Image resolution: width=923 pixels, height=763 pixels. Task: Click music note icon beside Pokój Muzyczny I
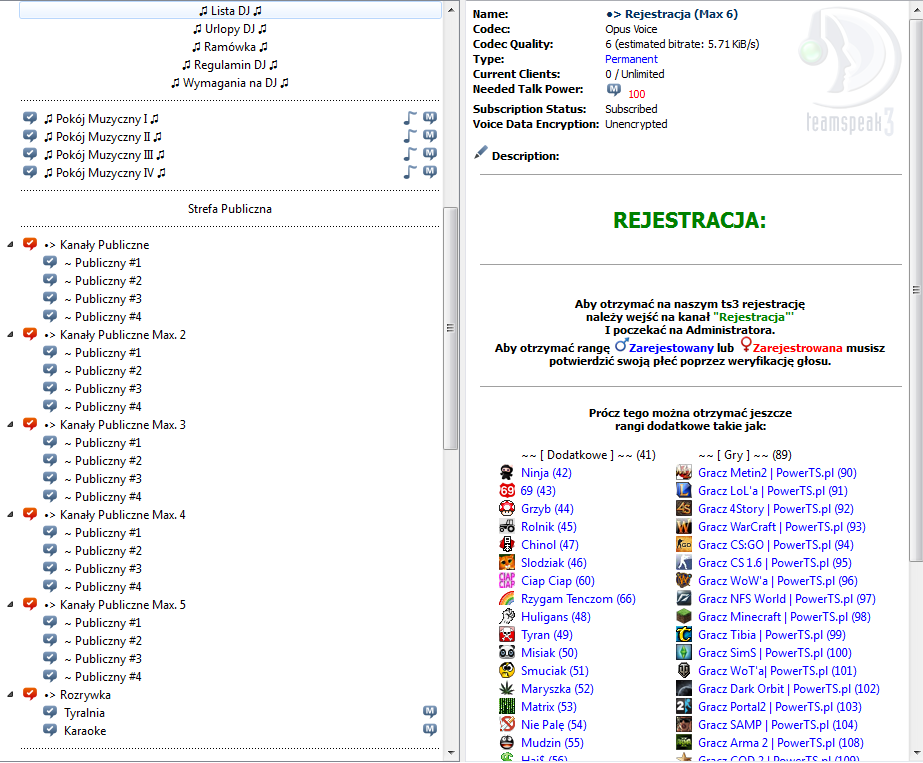pos(410,118)
